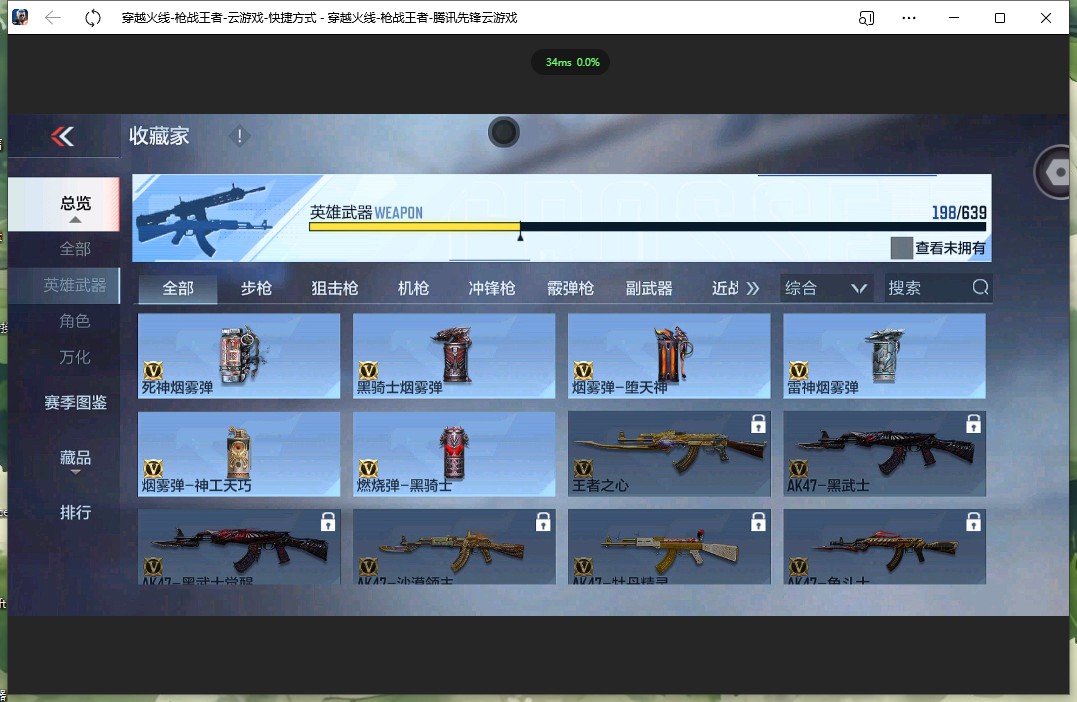Image resolution: width=1077 pixels, height=702 pixels.
Task: Tap the floating round button at top center
Action: point(503,132)
